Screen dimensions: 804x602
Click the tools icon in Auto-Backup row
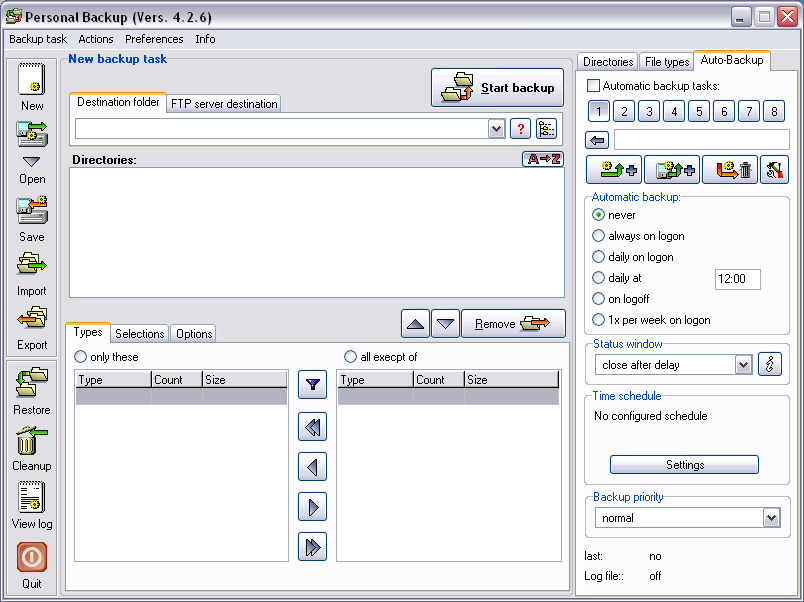point(774,169)
